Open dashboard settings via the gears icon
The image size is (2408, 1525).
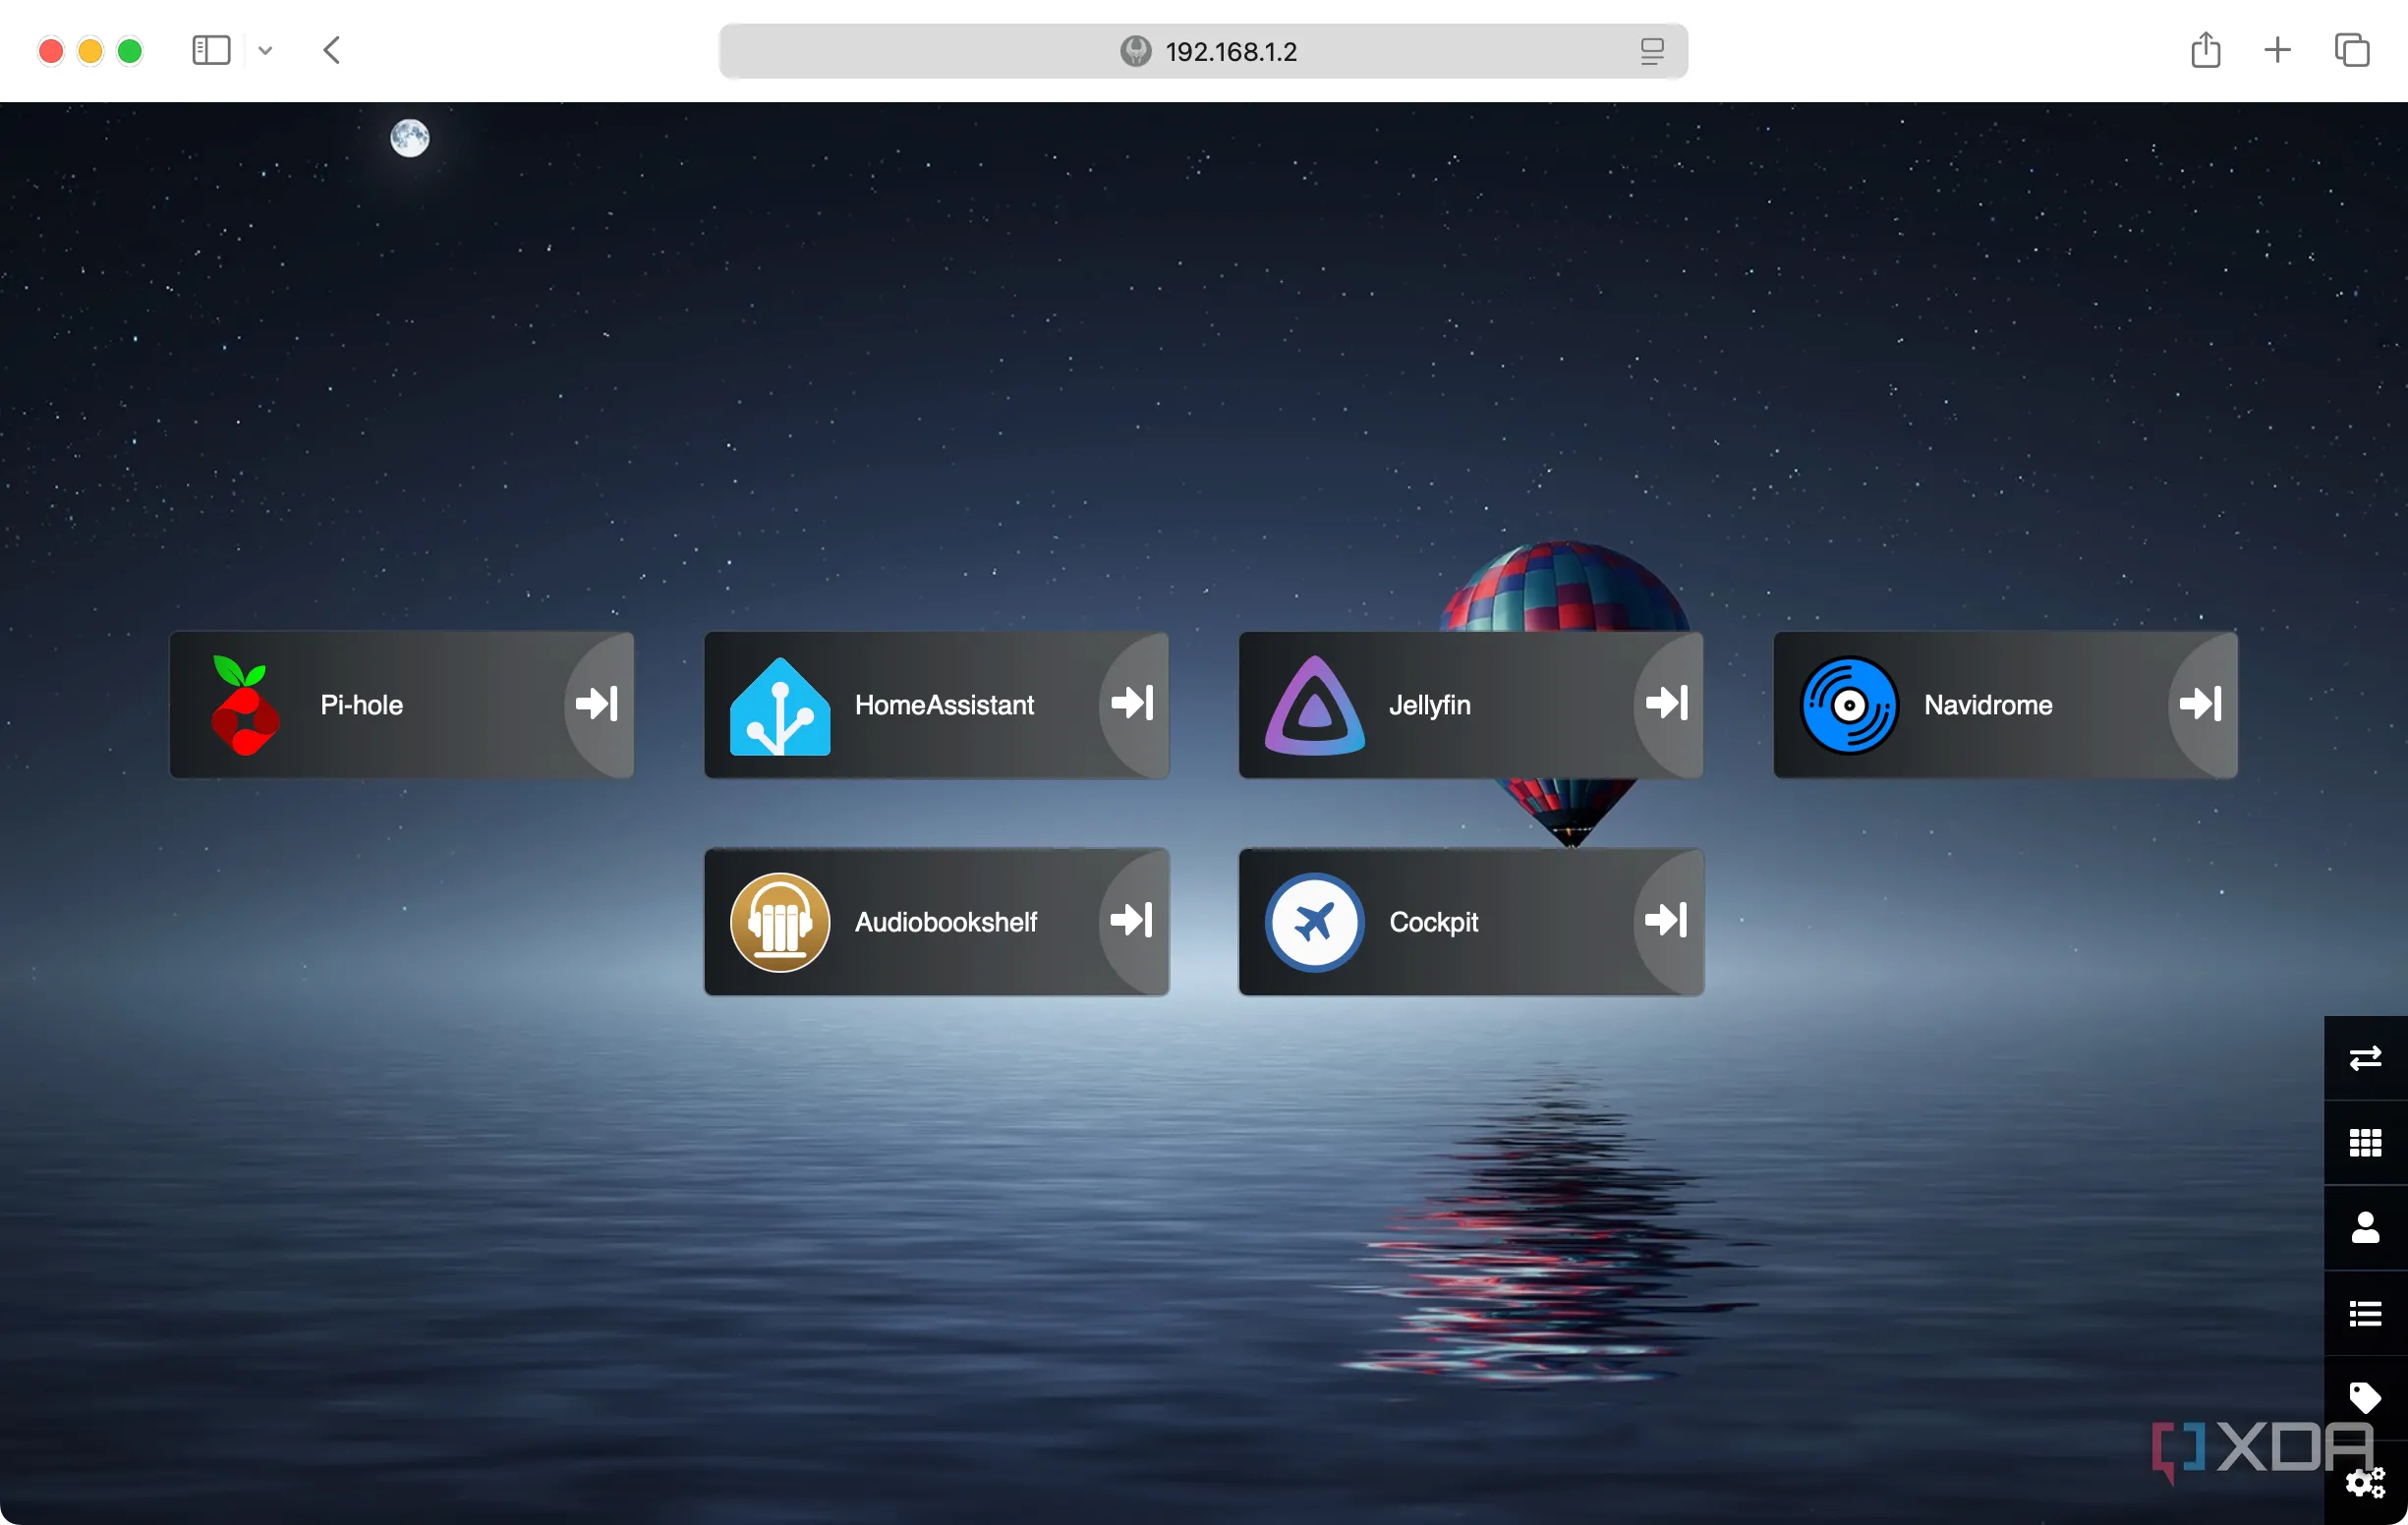coord(2365,1481)
